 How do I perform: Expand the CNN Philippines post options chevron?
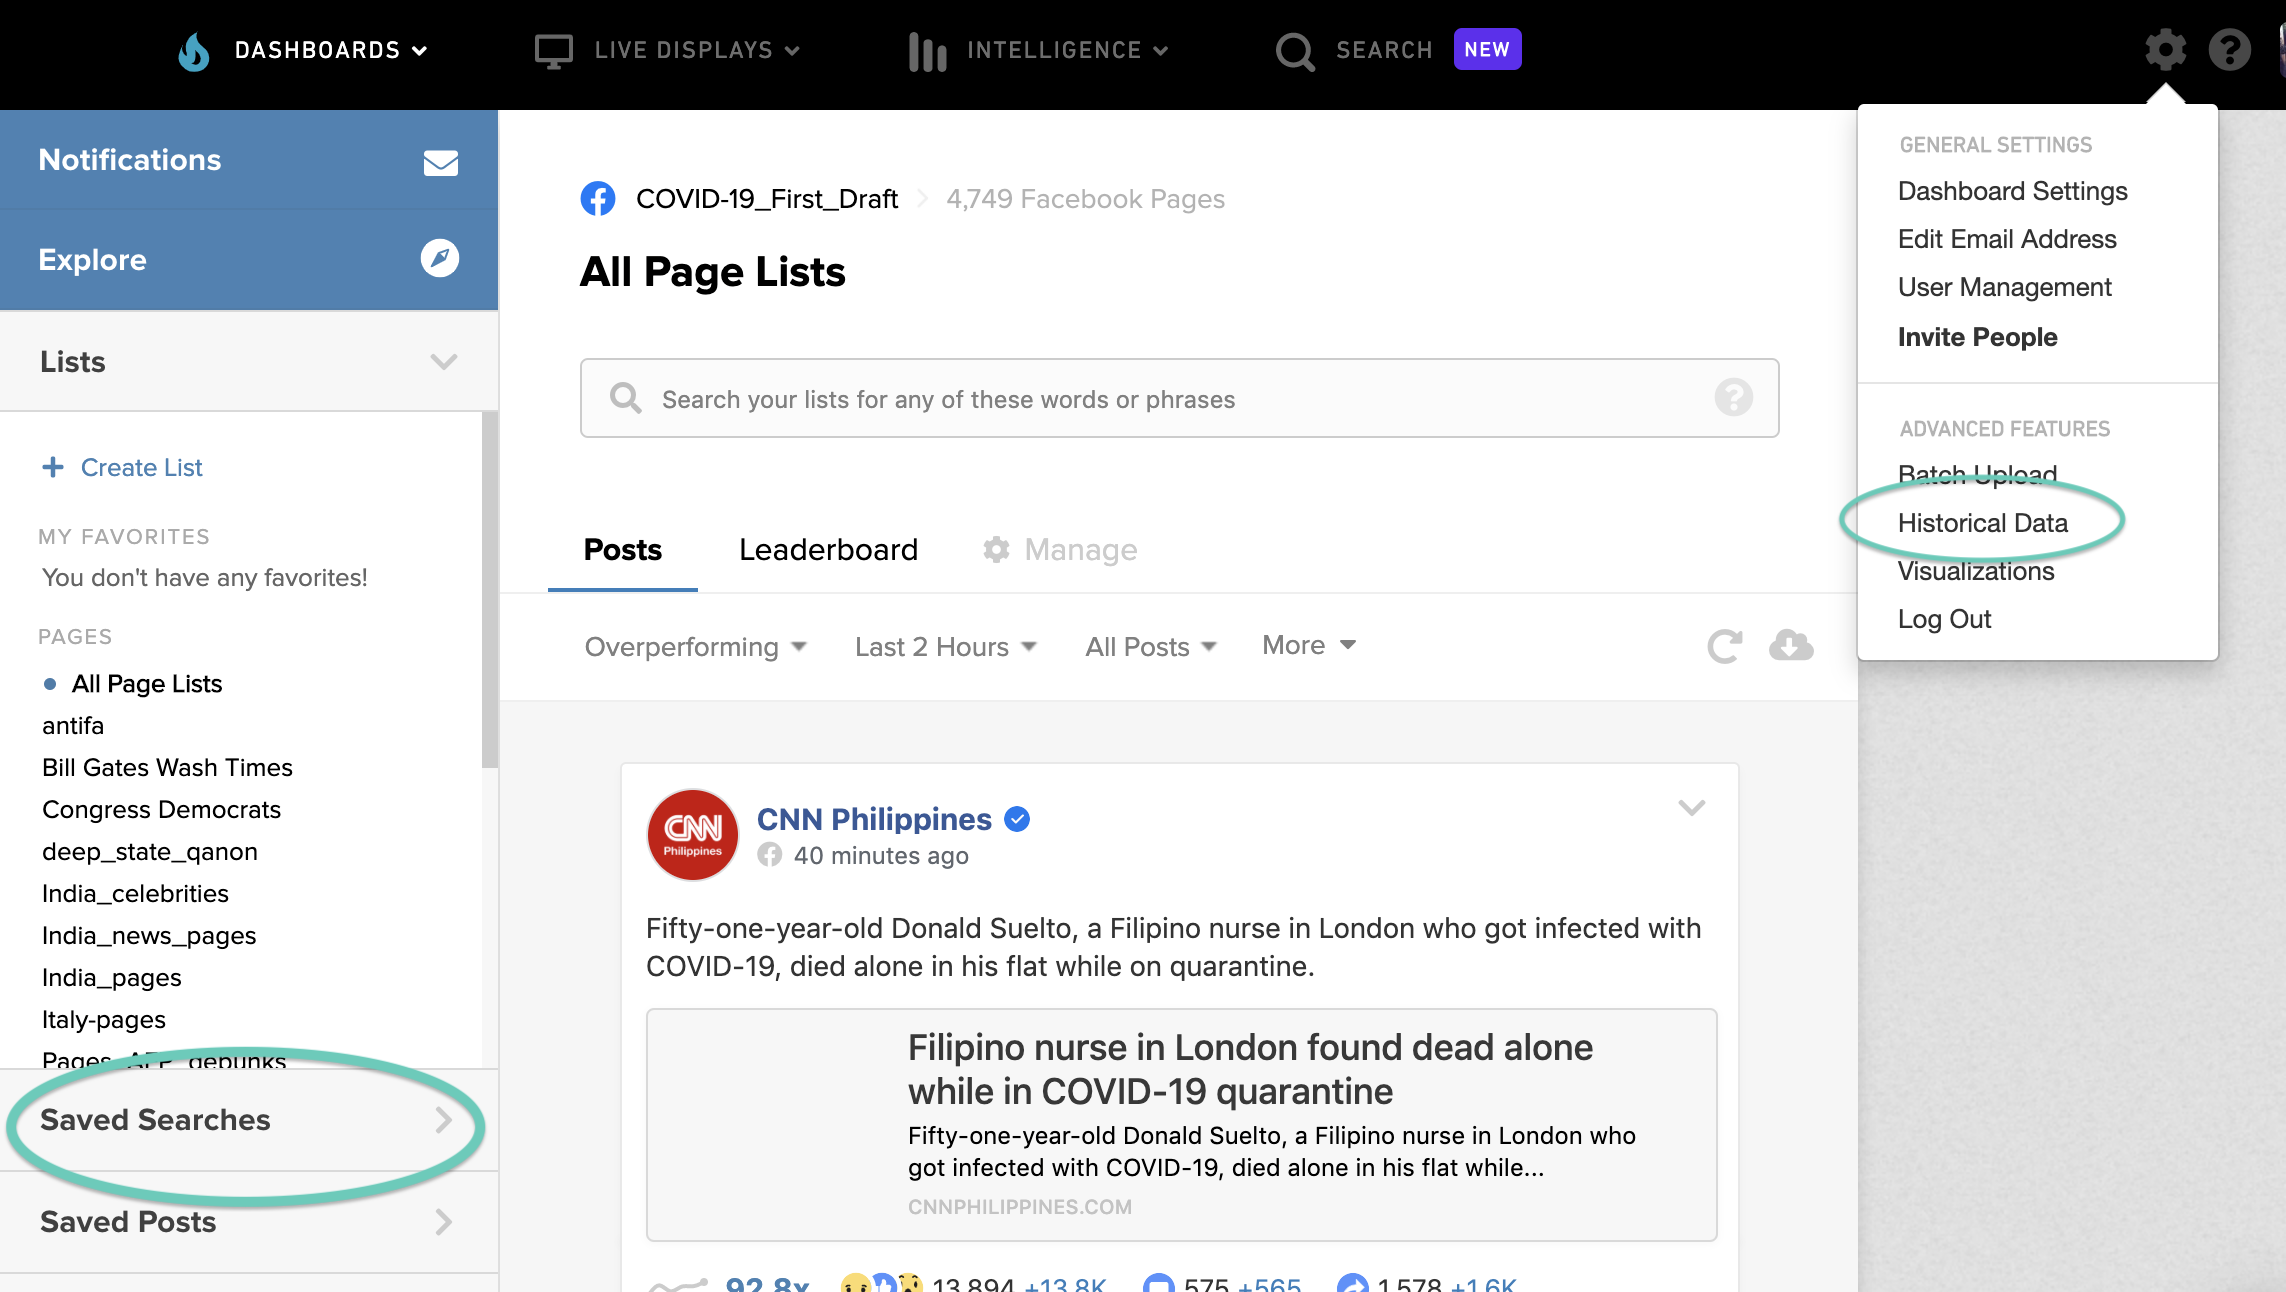coord(1691,808)
